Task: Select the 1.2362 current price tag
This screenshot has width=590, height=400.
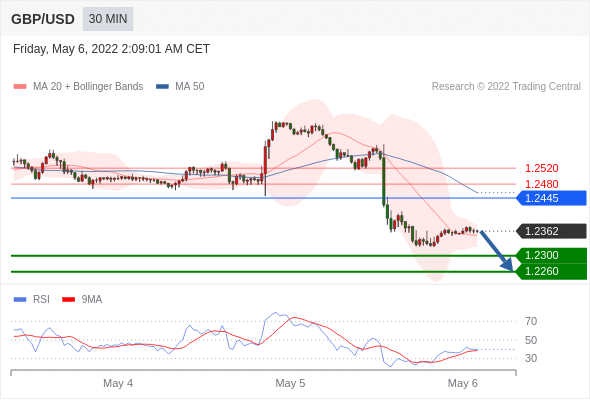Action: (551, 231)
